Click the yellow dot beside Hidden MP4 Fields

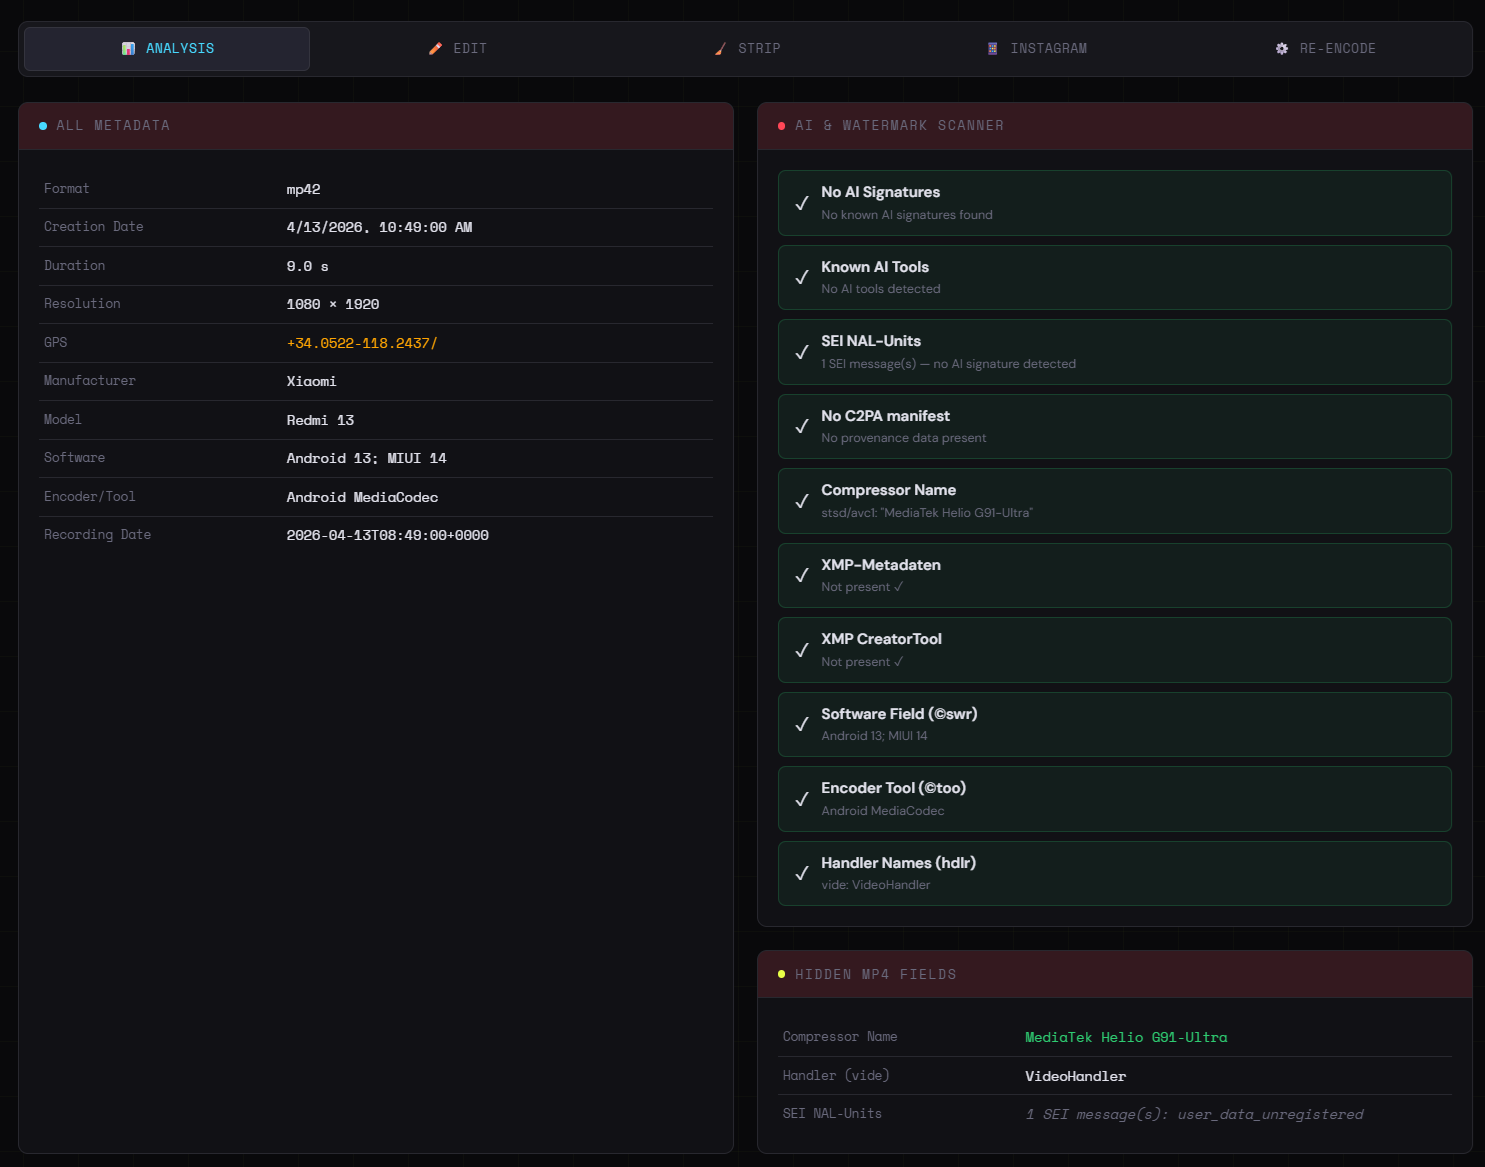[x=782, y=974]
